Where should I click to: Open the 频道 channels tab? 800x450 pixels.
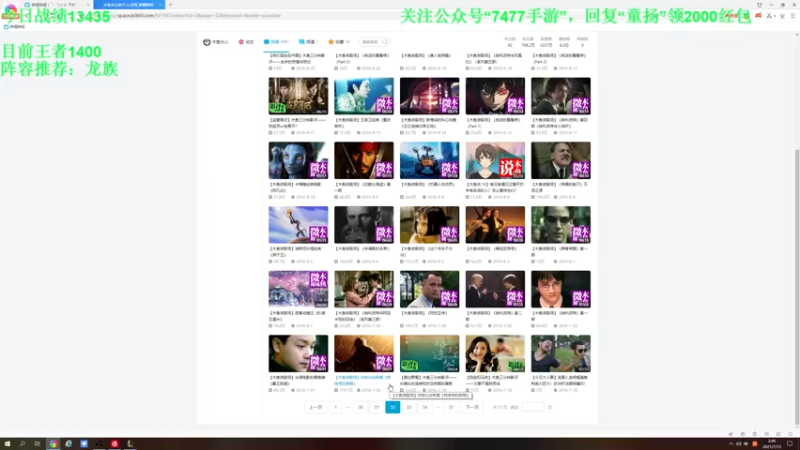pyautogui.click(x=308, y=42)
